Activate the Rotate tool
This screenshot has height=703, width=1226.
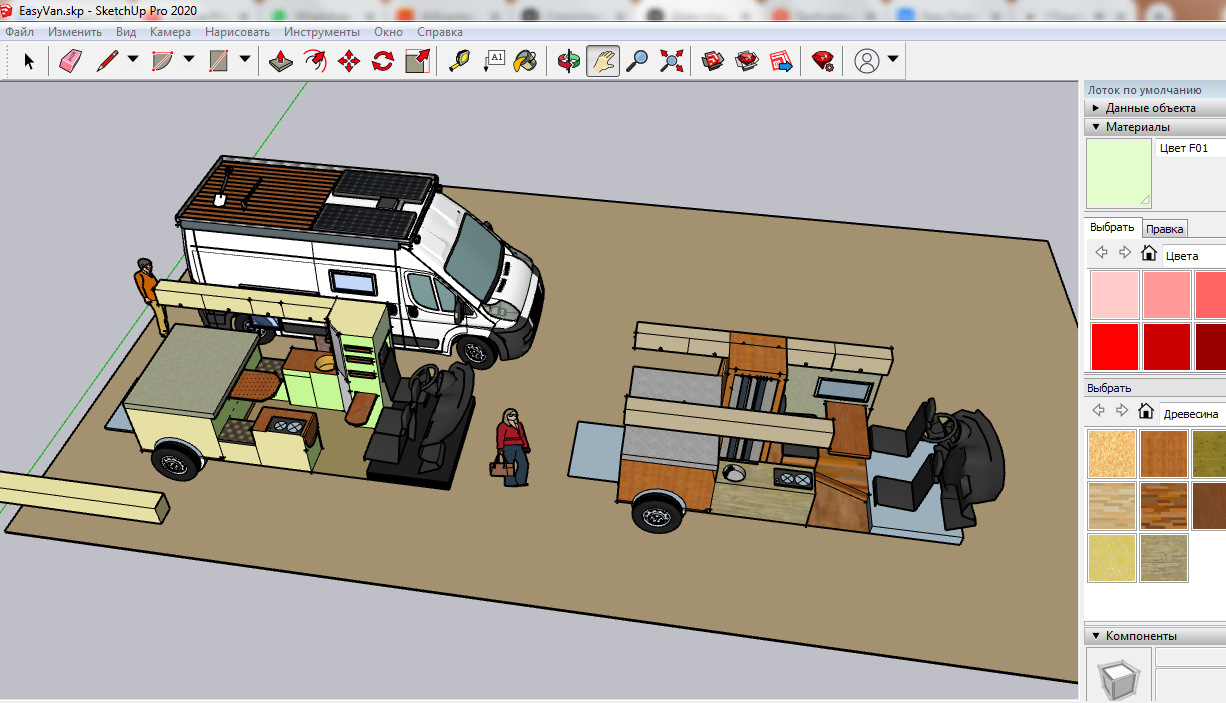click(381, 61)
